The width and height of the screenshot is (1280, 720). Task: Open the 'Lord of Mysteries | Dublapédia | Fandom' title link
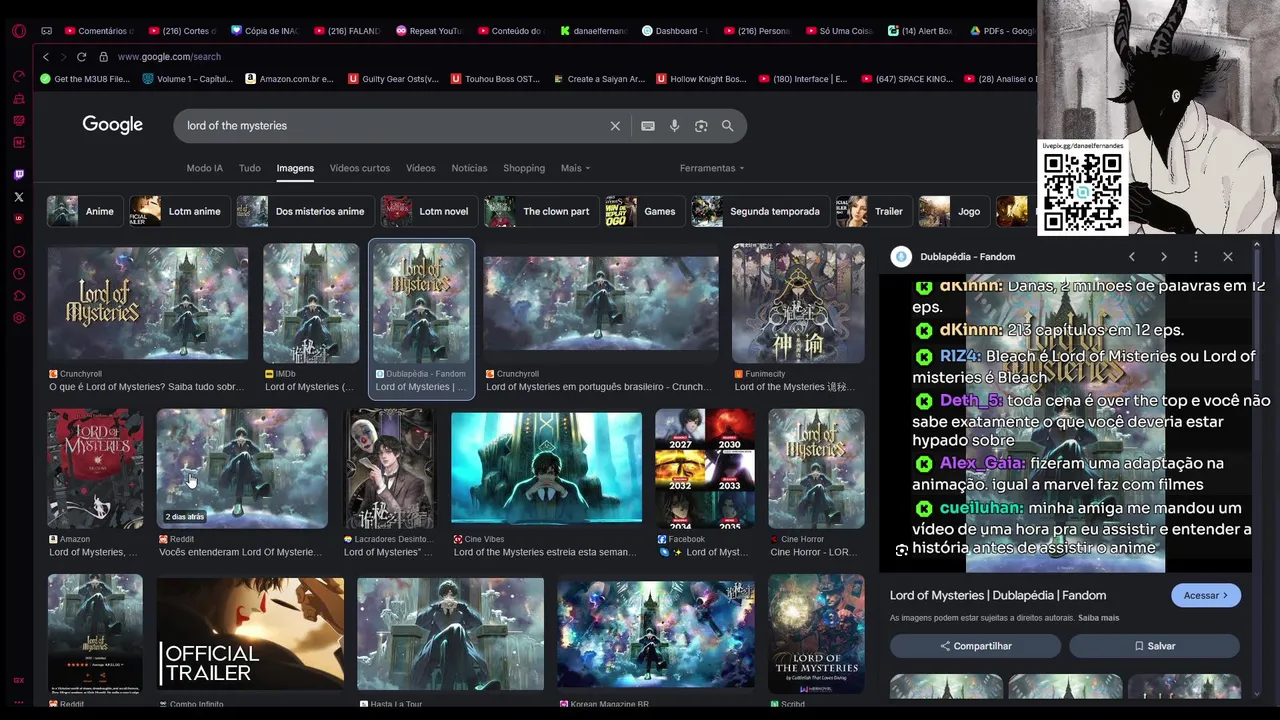click(998, 596)
